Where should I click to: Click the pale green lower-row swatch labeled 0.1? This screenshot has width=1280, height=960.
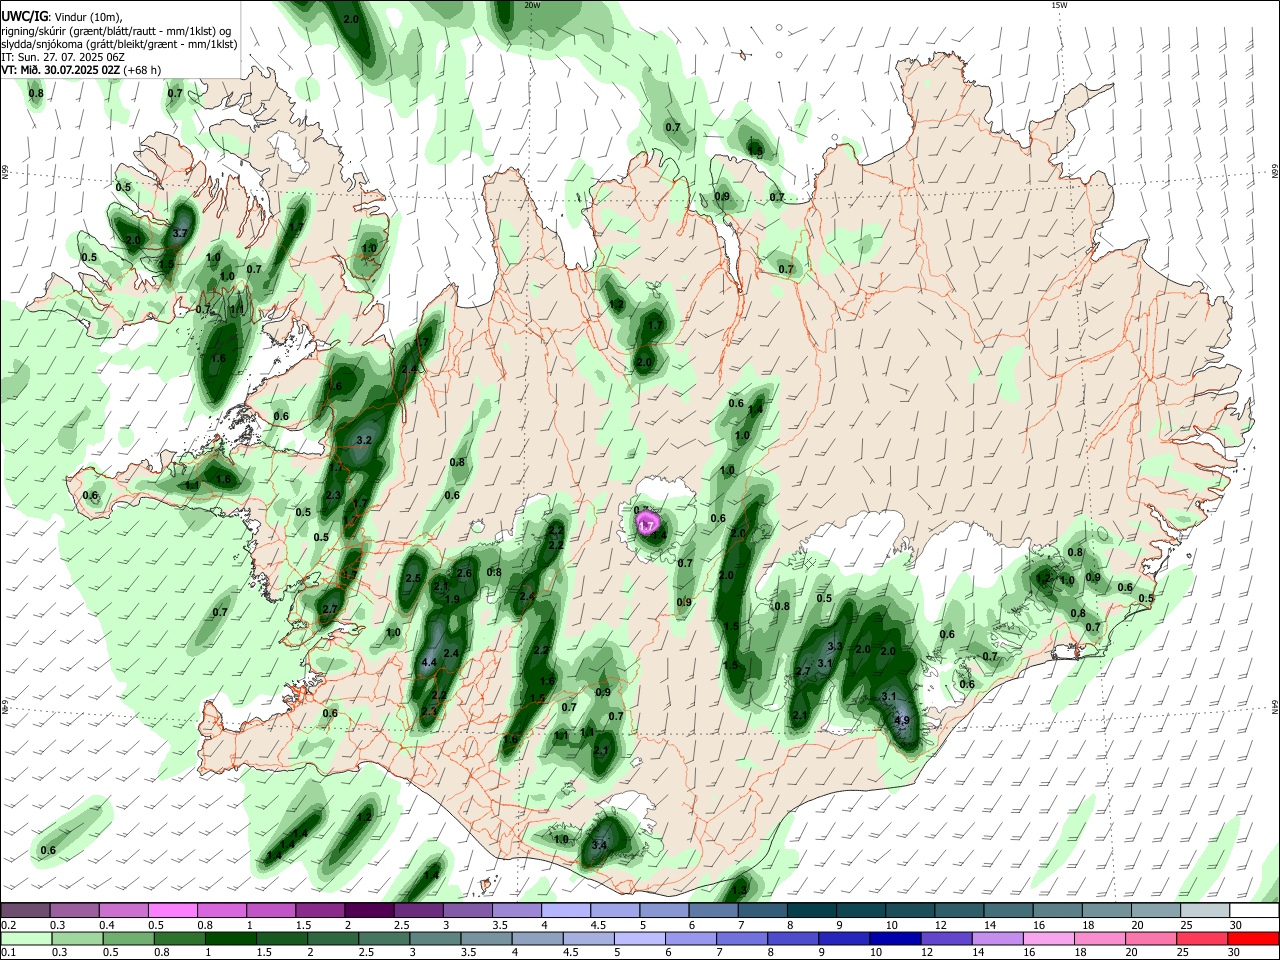[27, 938]
